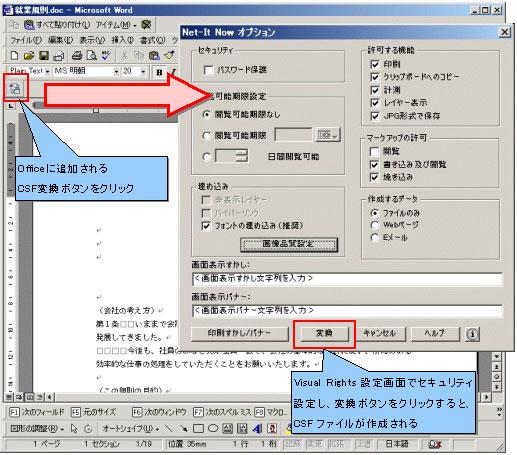Click the Print icon in Word toolbar
Viewport: 517px width, 455px height.
[x=77, y=55]
